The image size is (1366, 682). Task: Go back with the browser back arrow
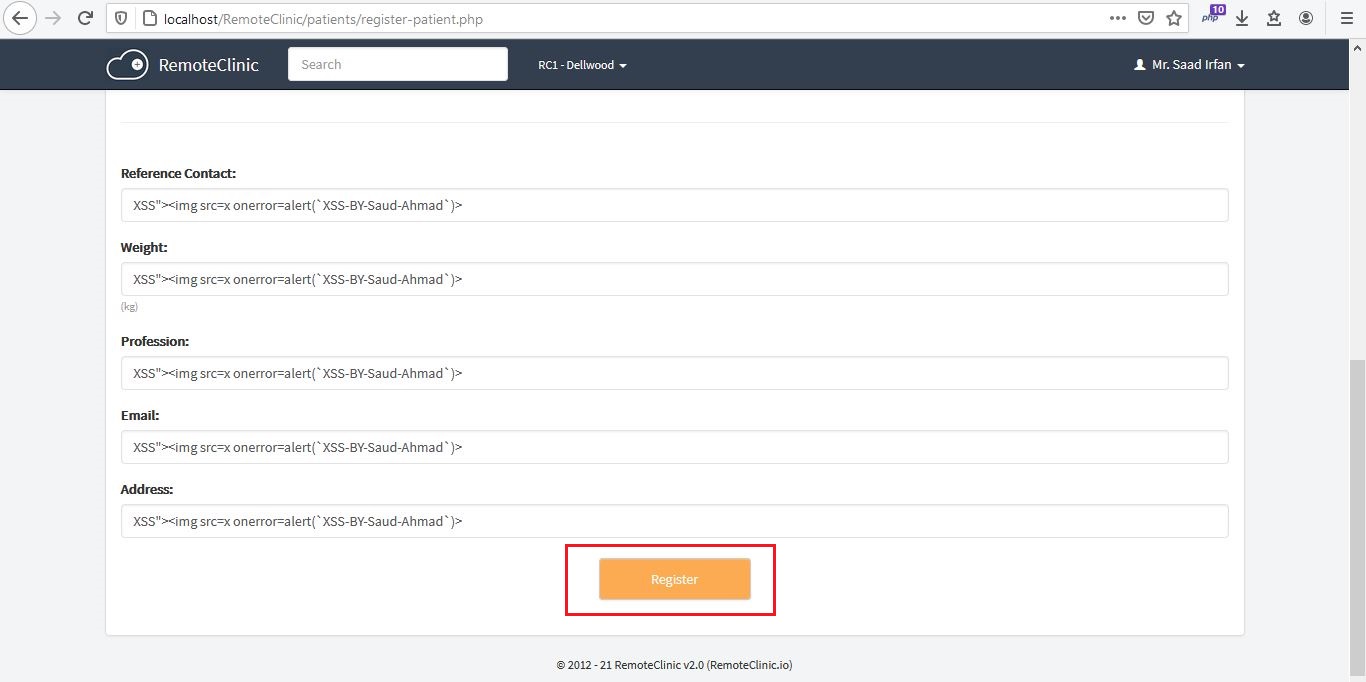coord(20,18)
